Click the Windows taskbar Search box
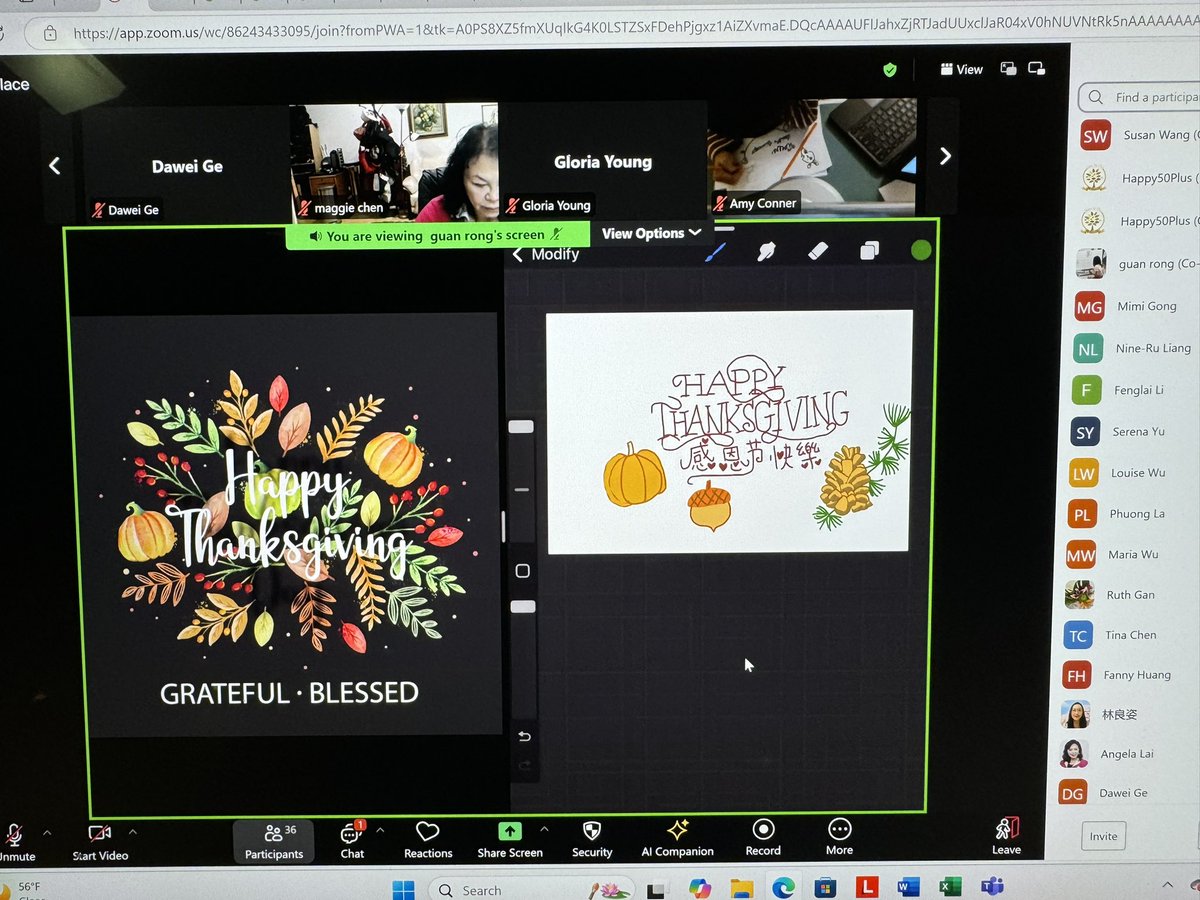The width and height of the screenshot is (1200, 900). (530, 889)
